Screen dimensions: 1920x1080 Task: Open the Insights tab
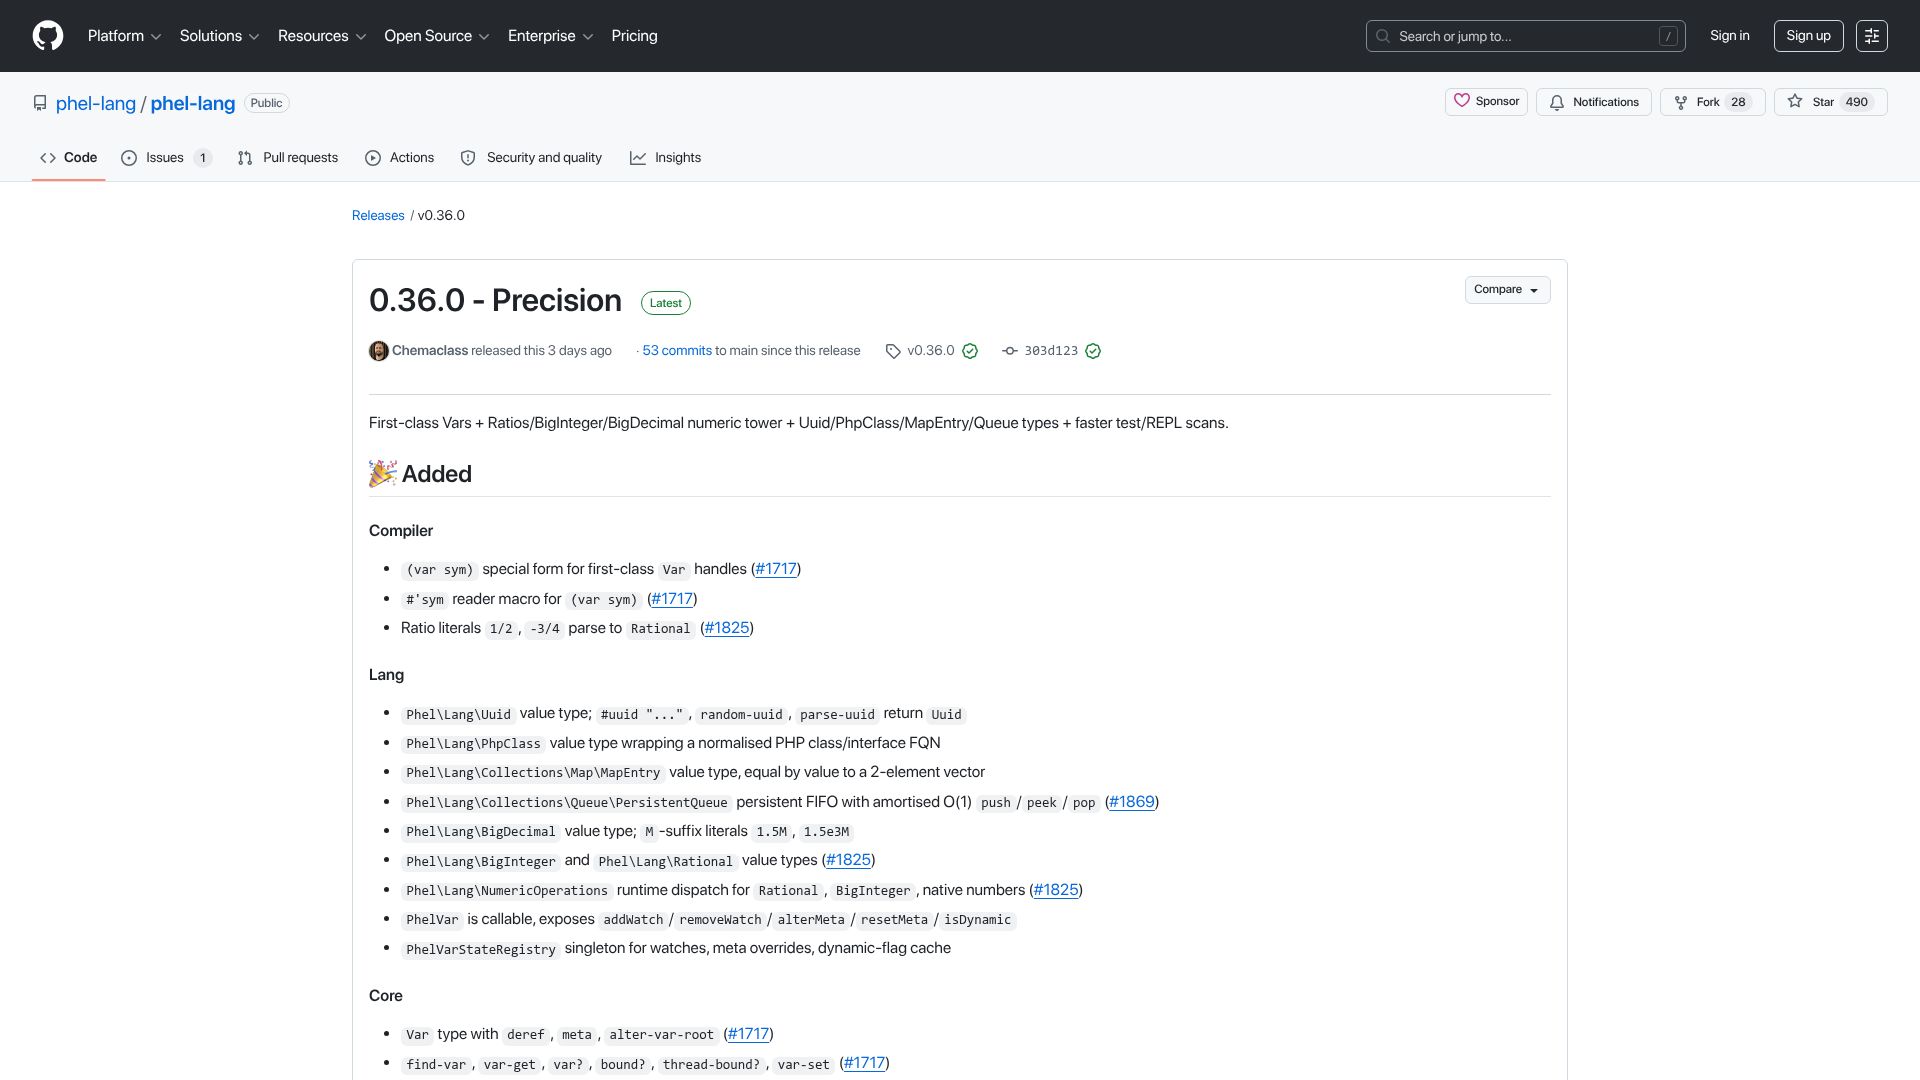click(666, 158)
